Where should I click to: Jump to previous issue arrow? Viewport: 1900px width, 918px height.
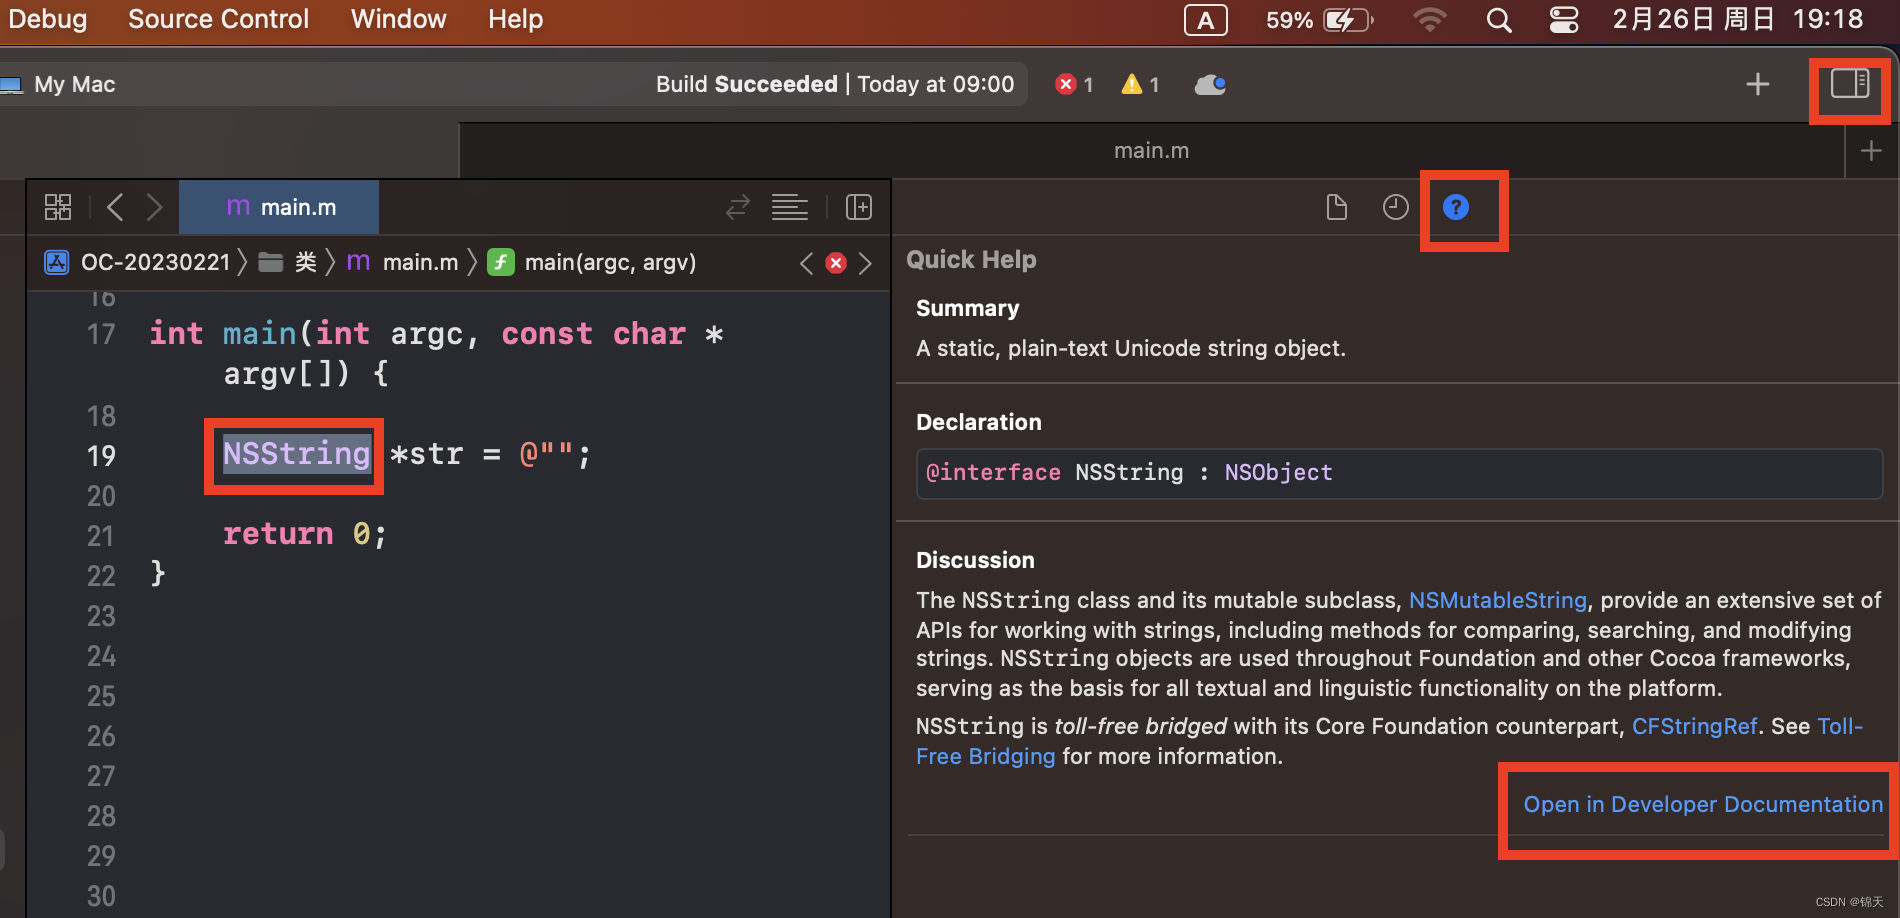[x=806, y=263]
